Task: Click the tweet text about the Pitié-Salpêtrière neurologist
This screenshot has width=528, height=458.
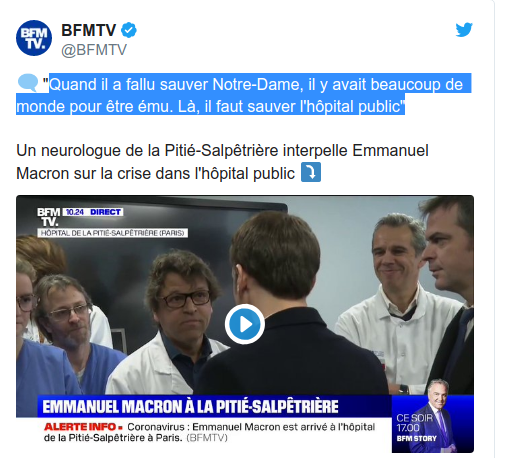Action: pos(222,162)
